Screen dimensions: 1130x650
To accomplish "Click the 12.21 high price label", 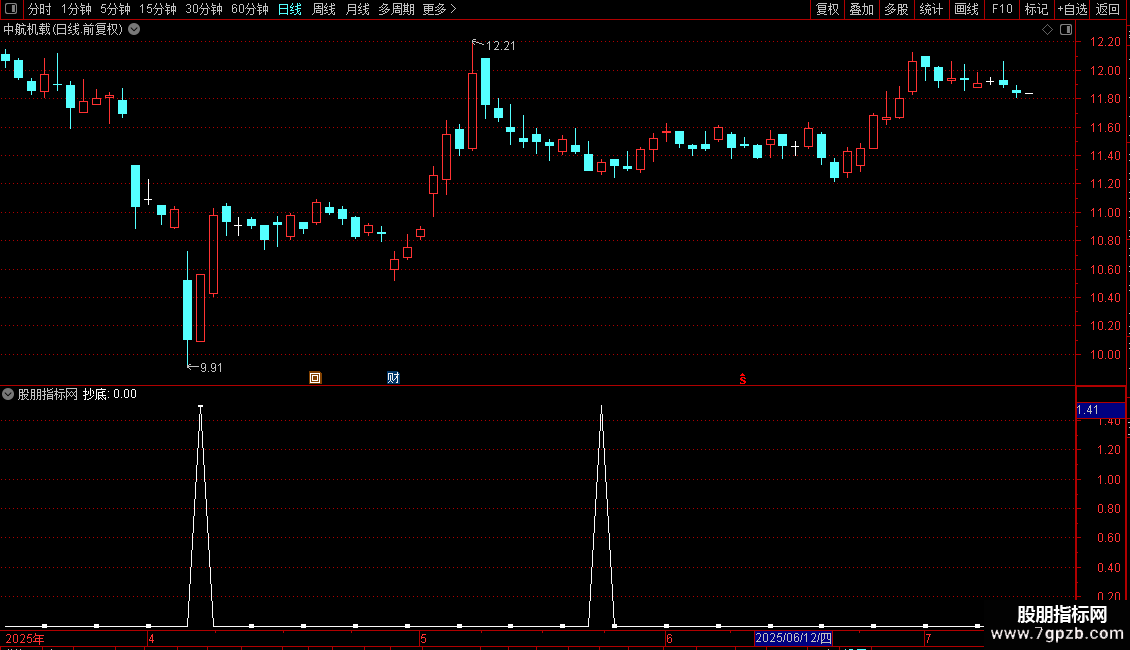I will pos(500,46).
